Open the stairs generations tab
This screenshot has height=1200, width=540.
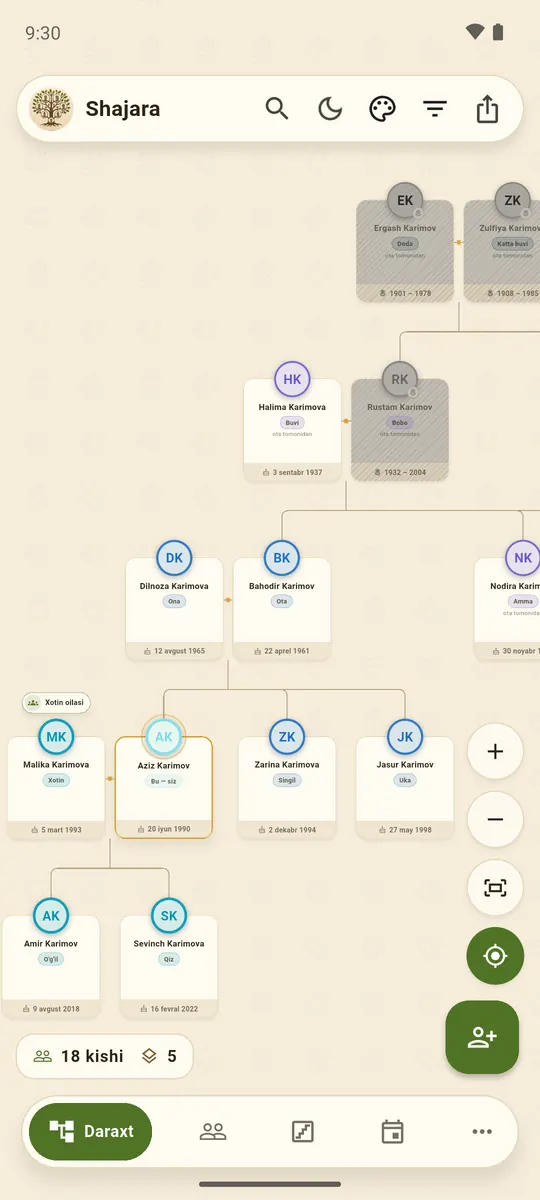(x=302, y=1131)
